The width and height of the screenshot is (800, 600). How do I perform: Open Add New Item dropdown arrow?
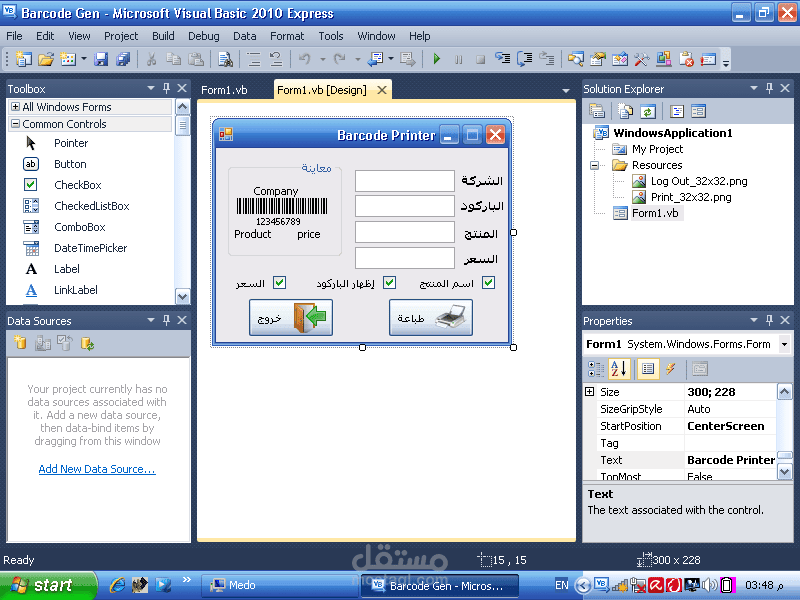(84, 59)
